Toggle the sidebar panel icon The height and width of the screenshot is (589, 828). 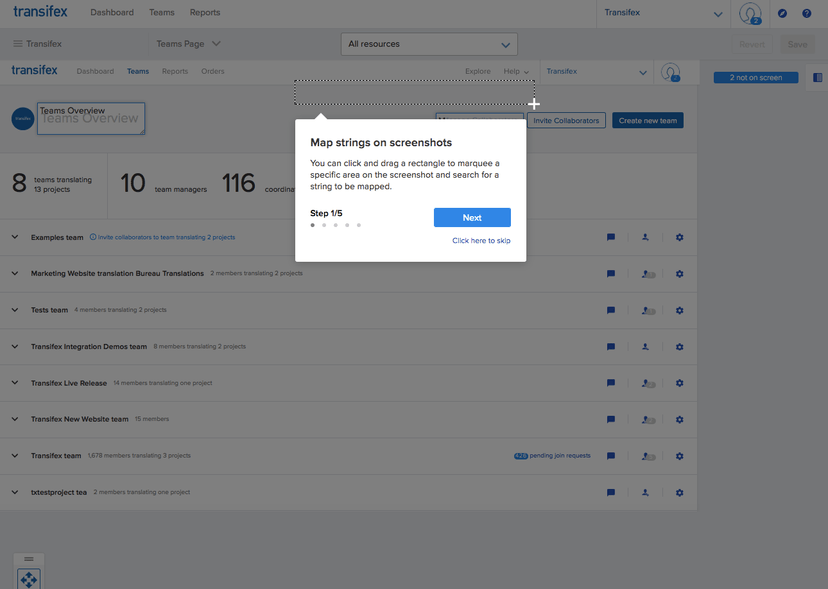(817, 78)
